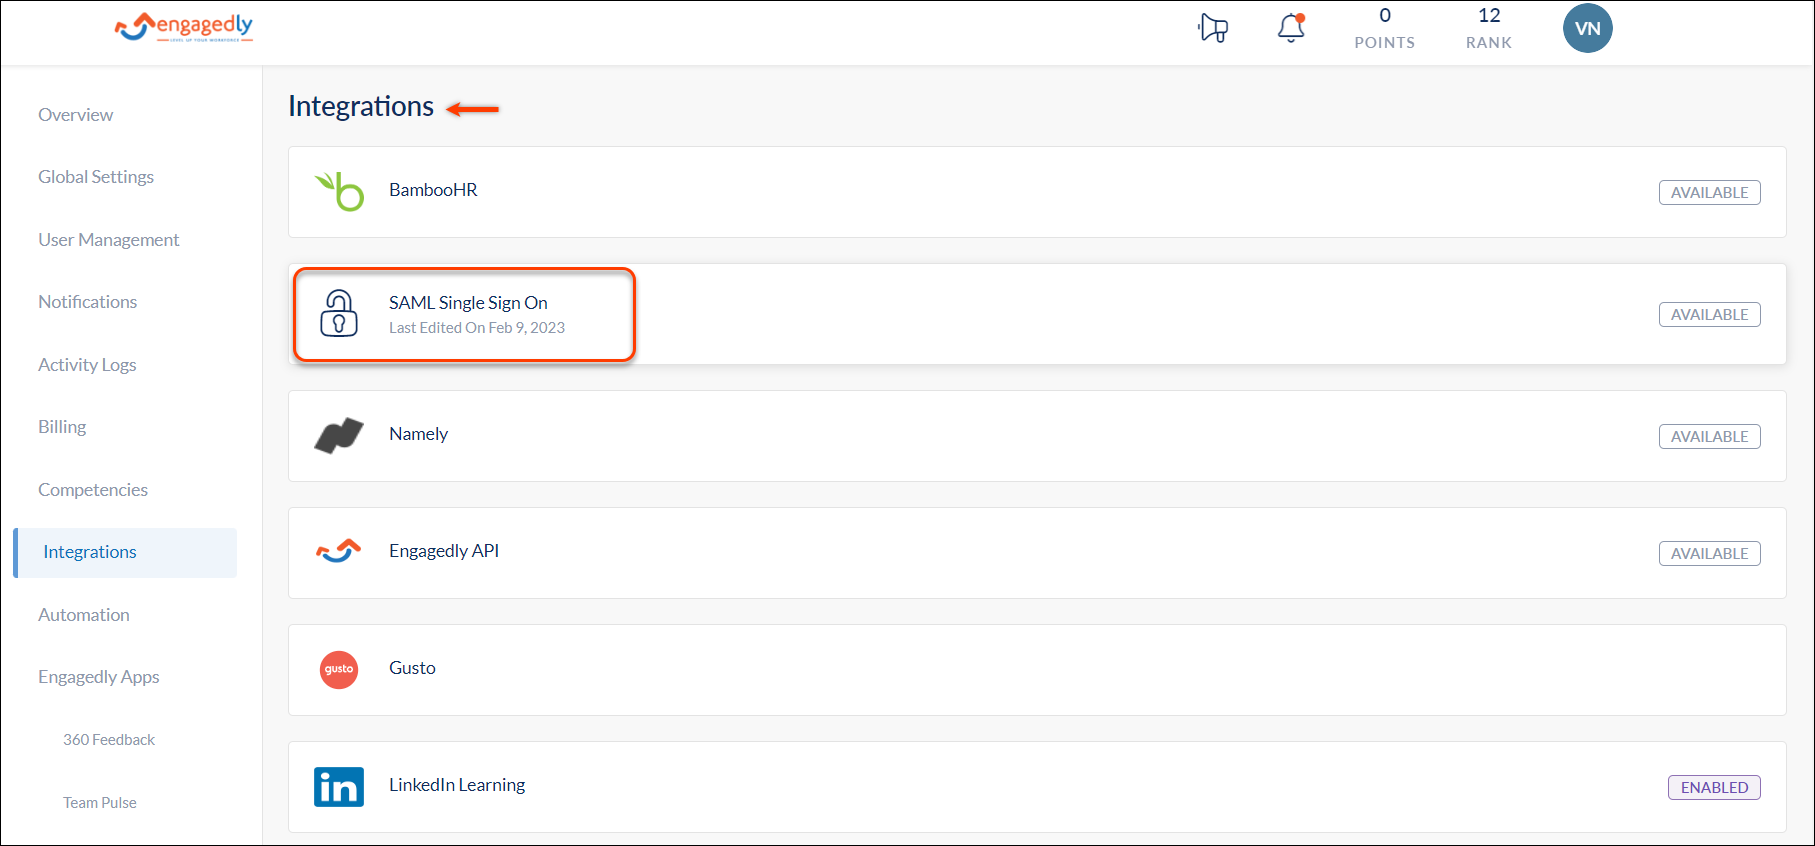Viewport: 1815px width, 846px height.
Task: Click the LinkedIn Learning logo icon
Action: [x=339, y=786]
